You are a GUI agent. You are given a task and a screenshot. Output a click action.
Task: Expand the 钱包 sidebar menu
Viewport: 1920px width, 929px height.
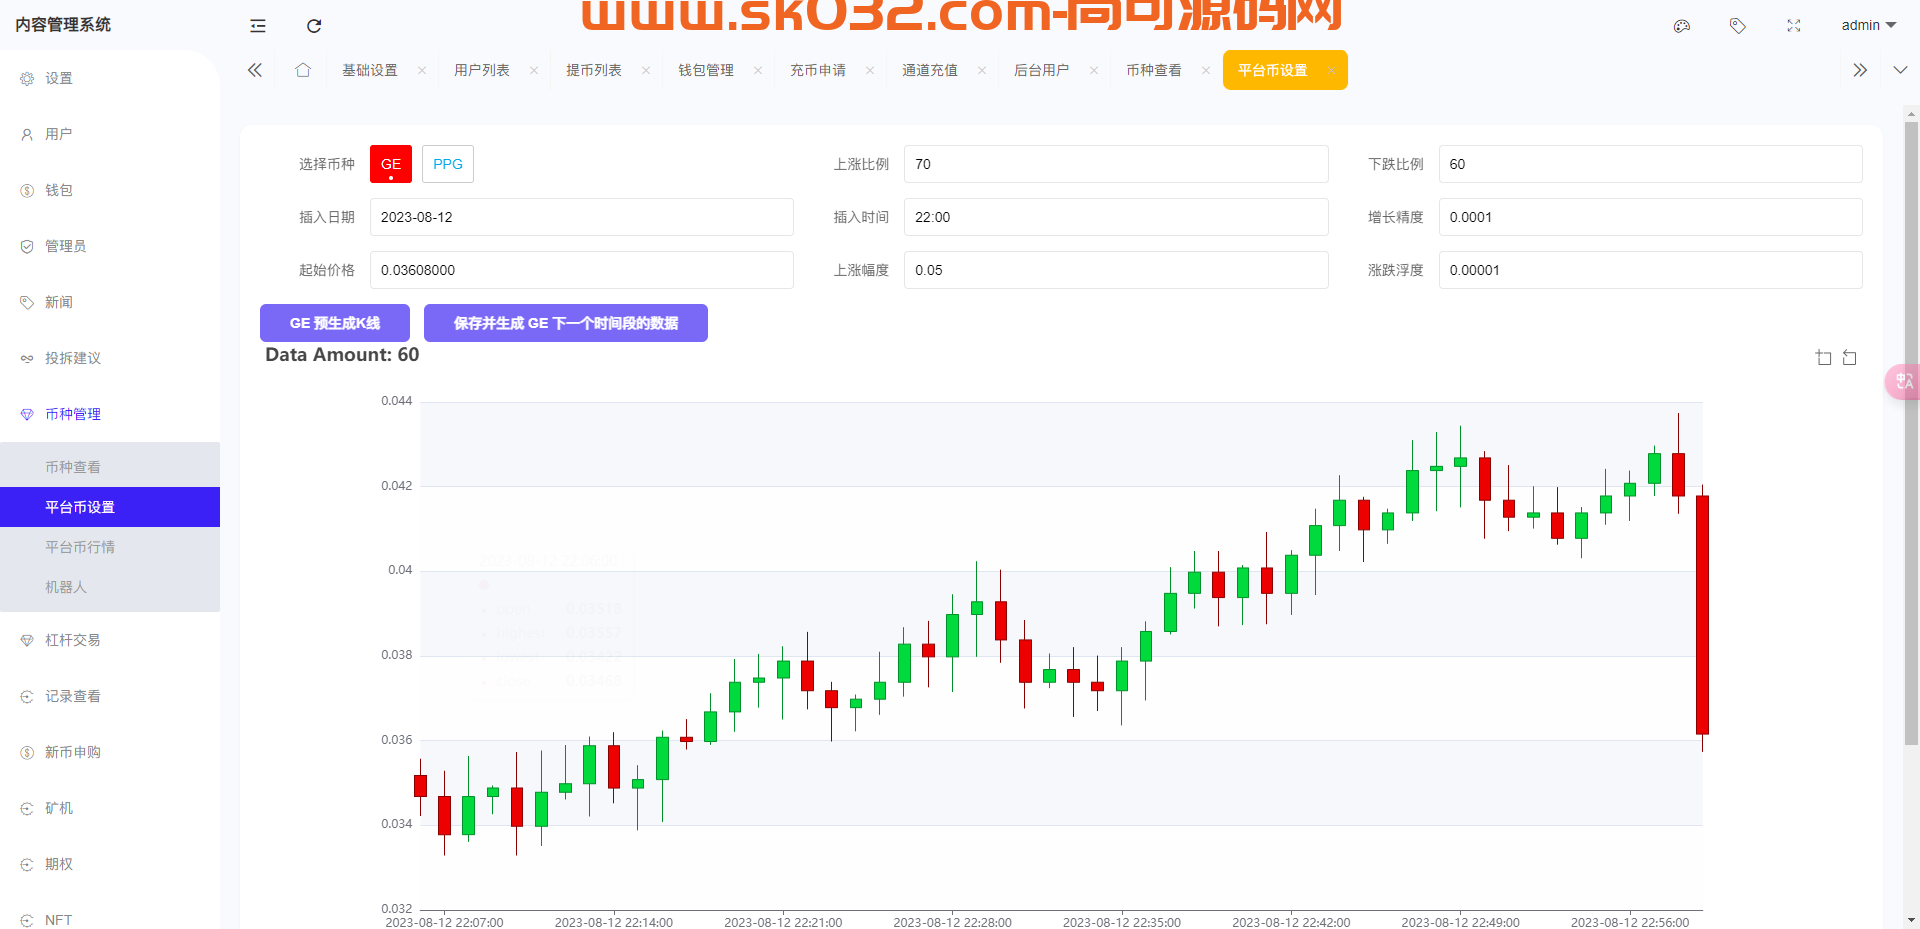(110, 190)
